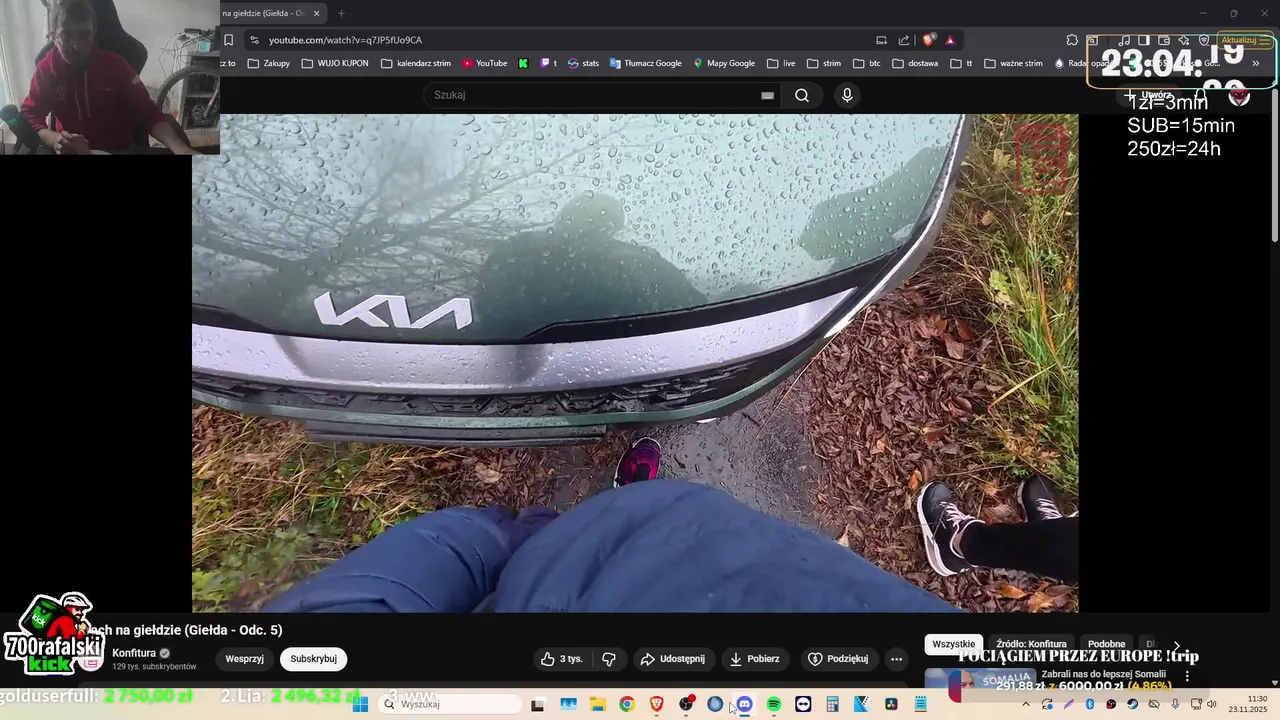Viewport: 1280px width, 720px height.
Task: Click the cast/install screen icon in address bar
Action: point(881,40)
